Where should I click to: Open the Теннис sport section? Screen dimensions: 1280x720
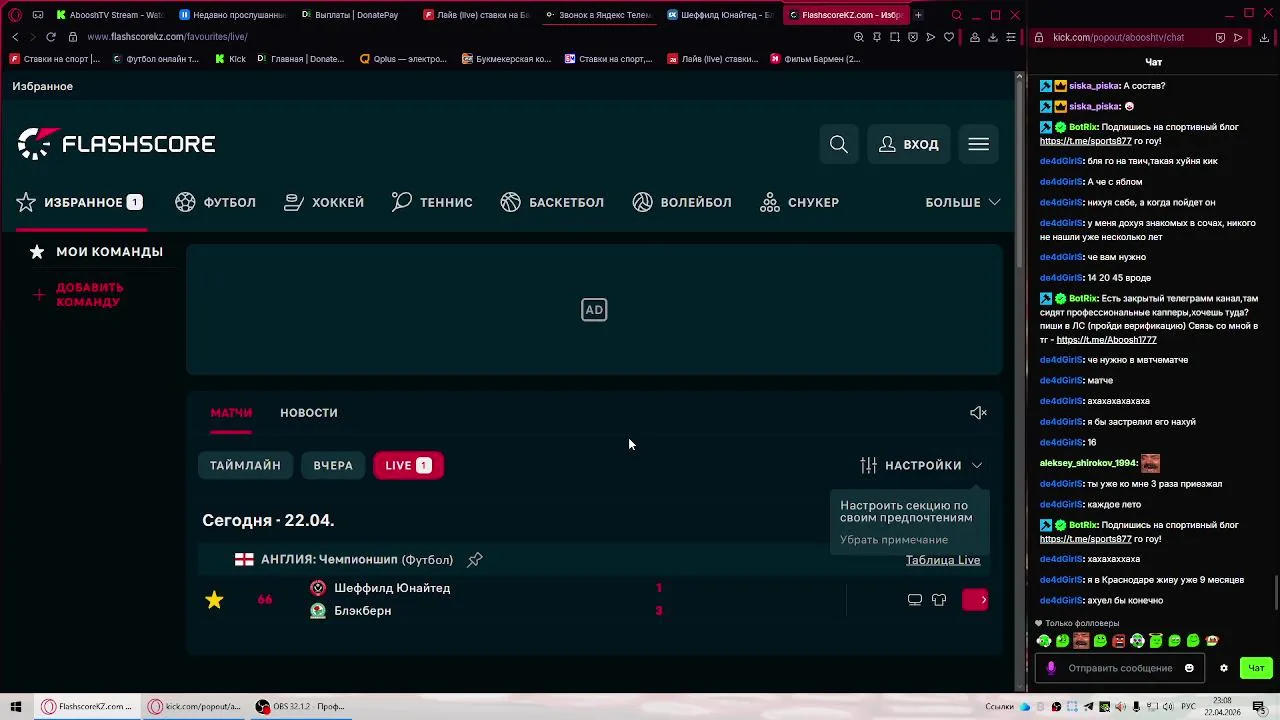tap(432, 202)
